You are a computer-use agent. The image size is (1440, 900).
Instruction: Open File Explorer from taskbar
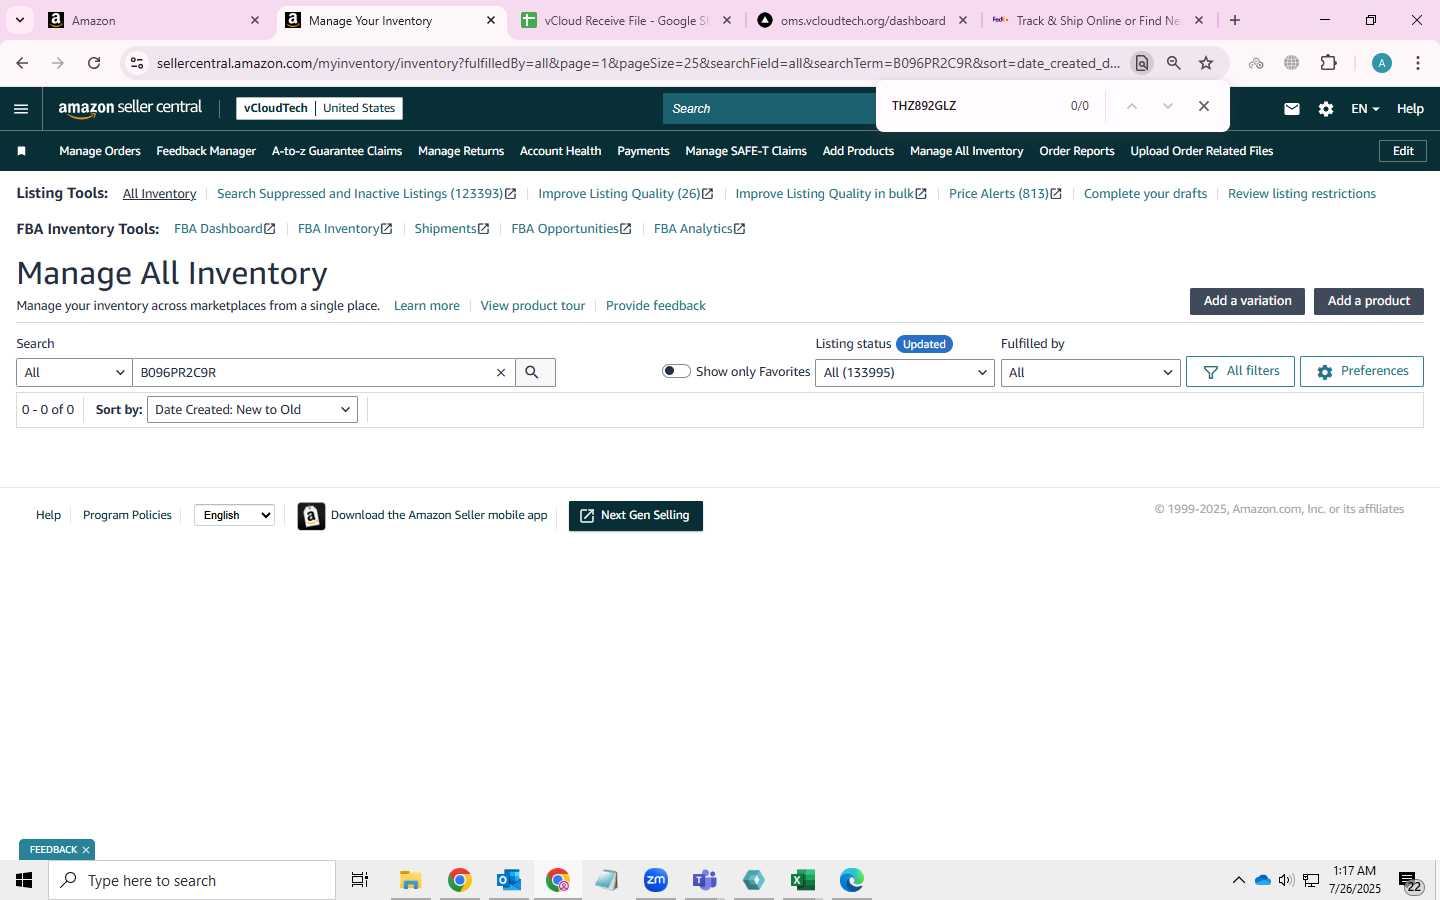click(x=410, y=880)
